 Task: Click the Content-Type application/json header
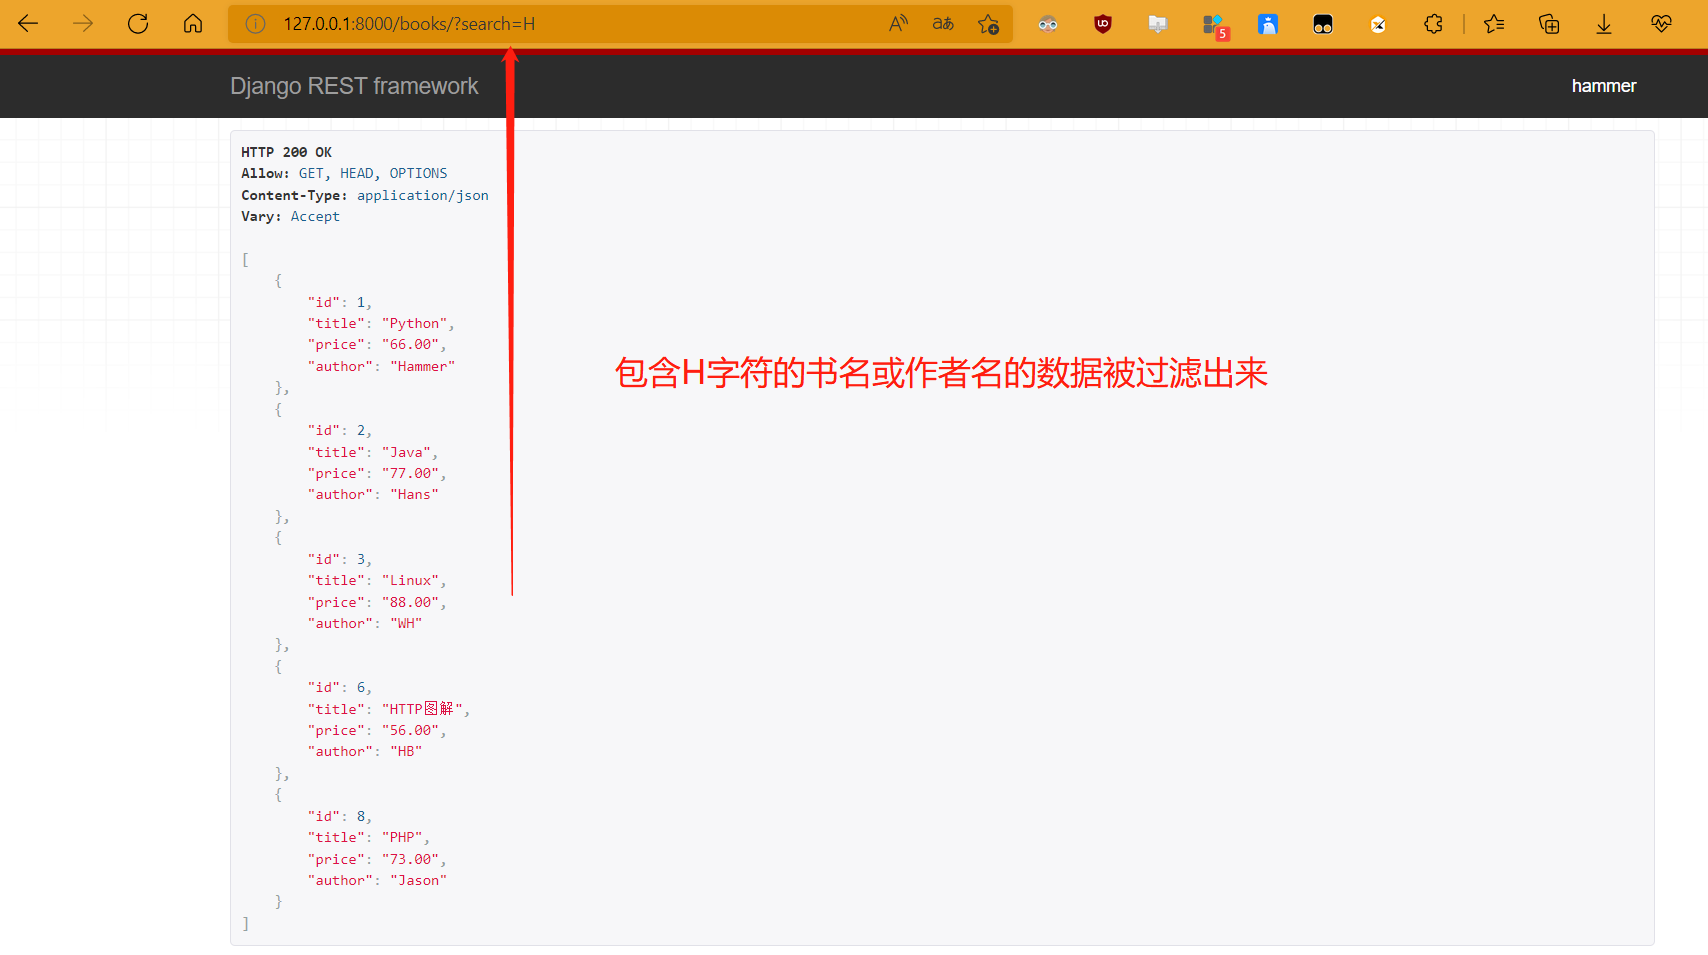(365, 195)
